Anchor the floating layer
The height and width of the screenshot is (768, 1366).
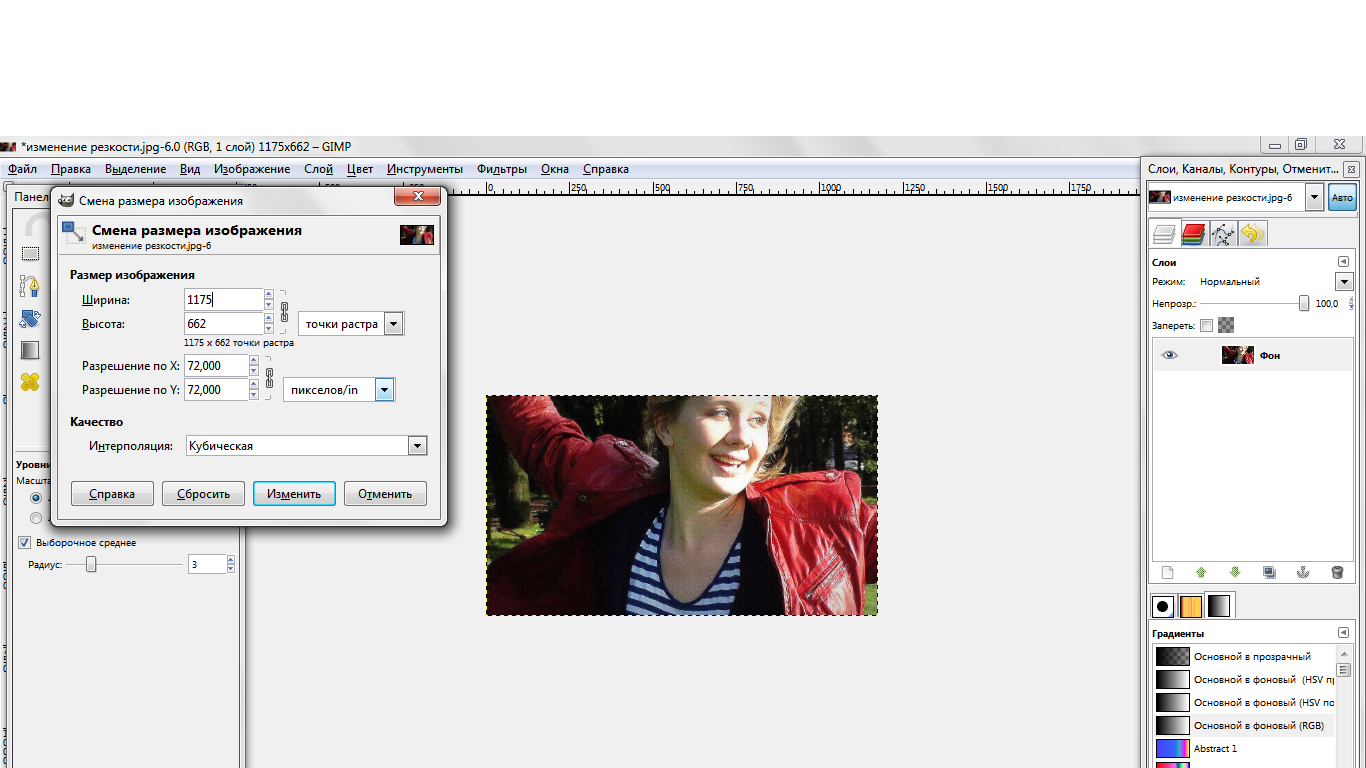[x=1303, y=573]
